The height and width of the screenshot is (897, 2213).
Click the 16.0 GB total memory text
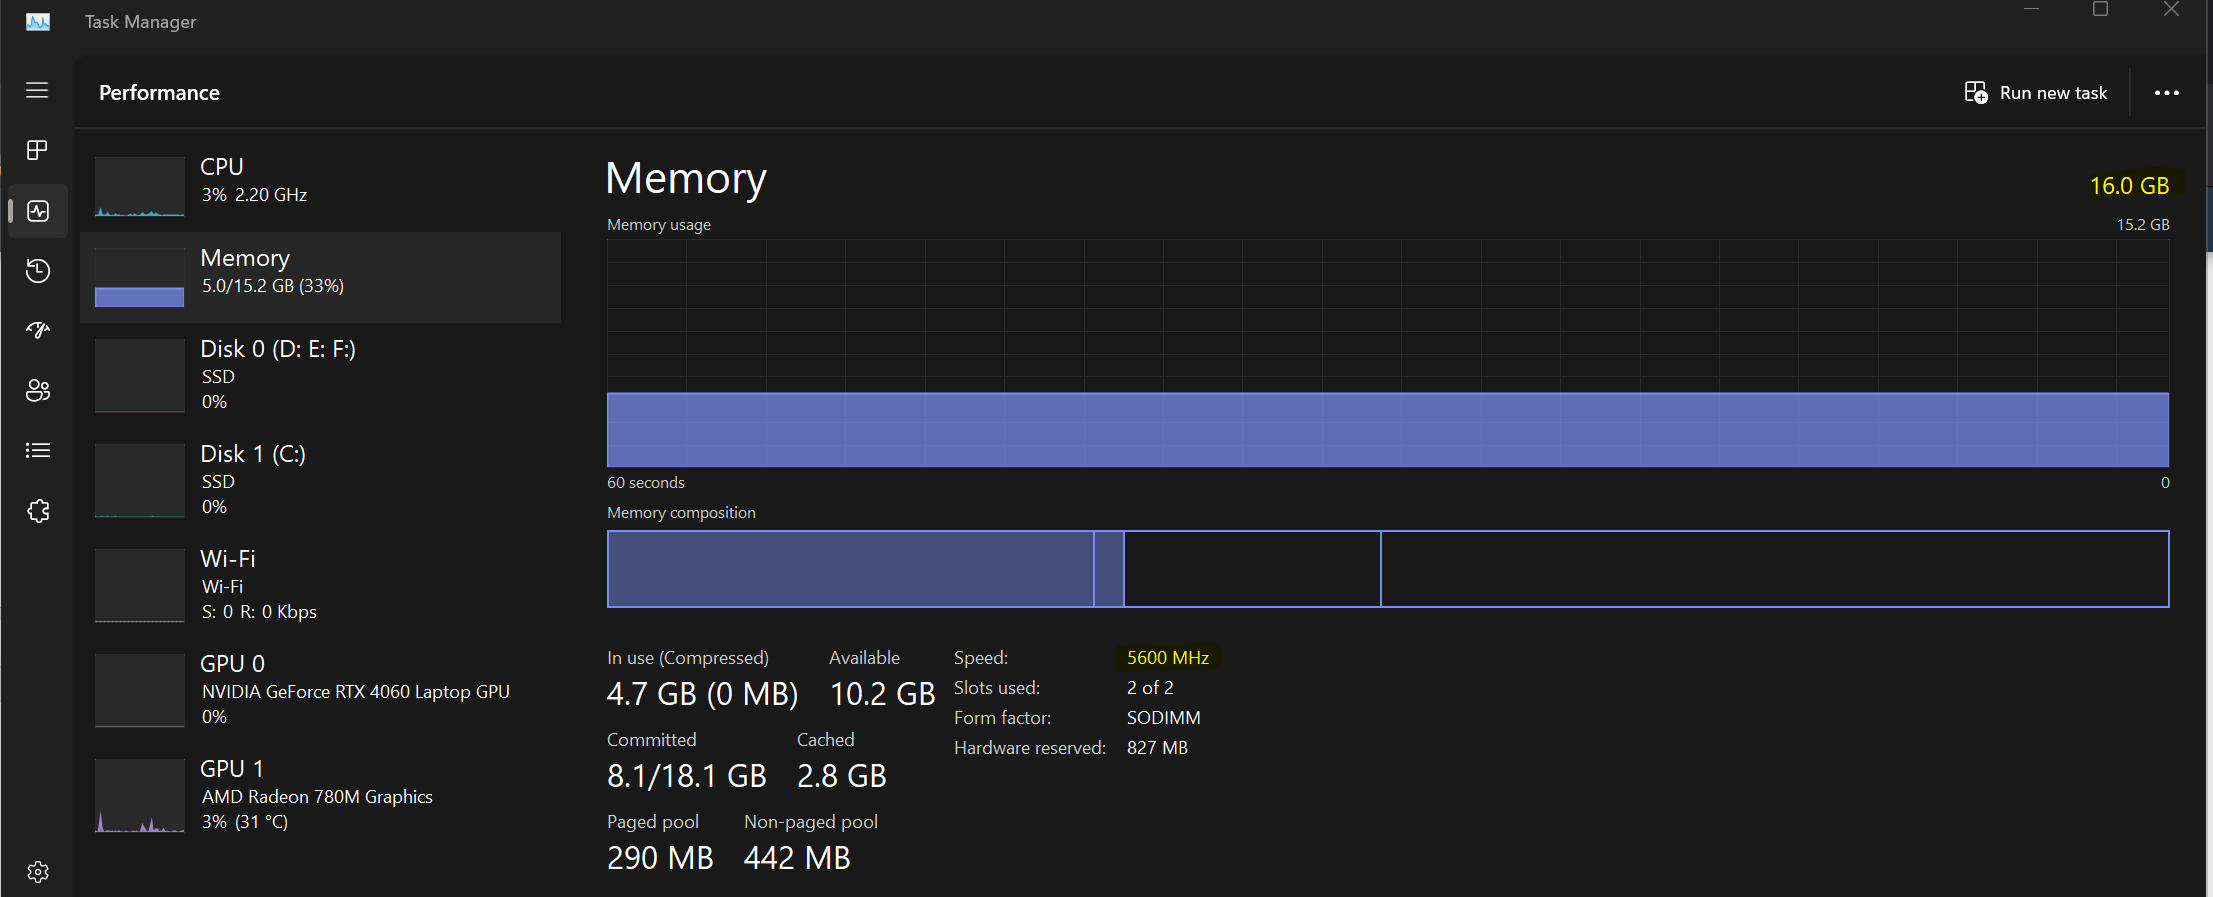[x=2129, y=186]
